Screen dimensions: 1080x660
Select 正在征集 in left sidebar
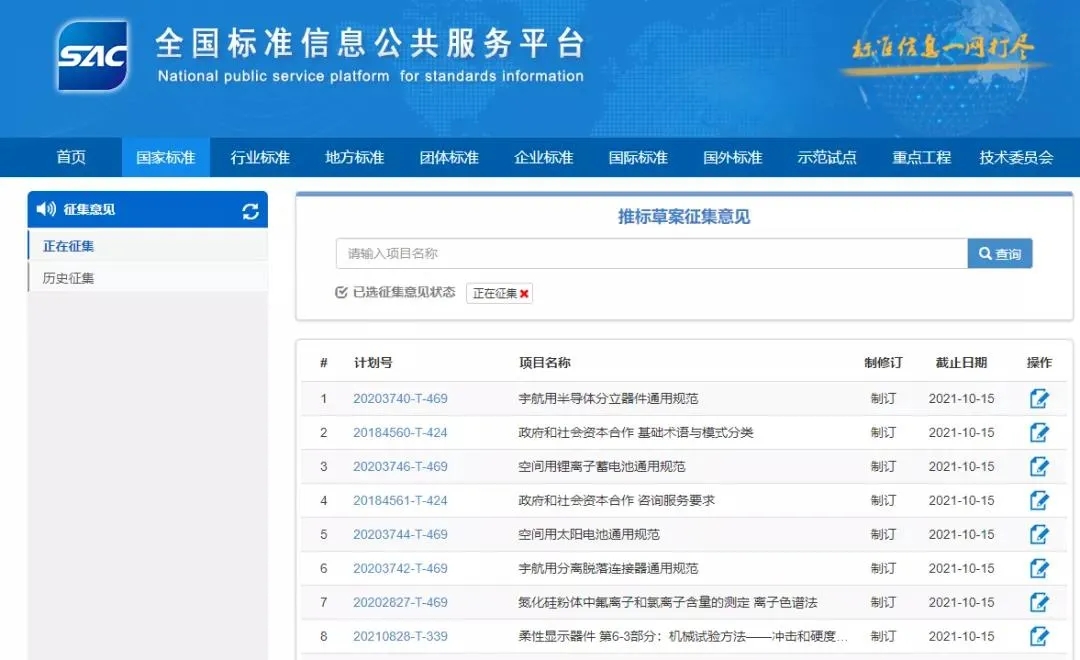(69, 246)
